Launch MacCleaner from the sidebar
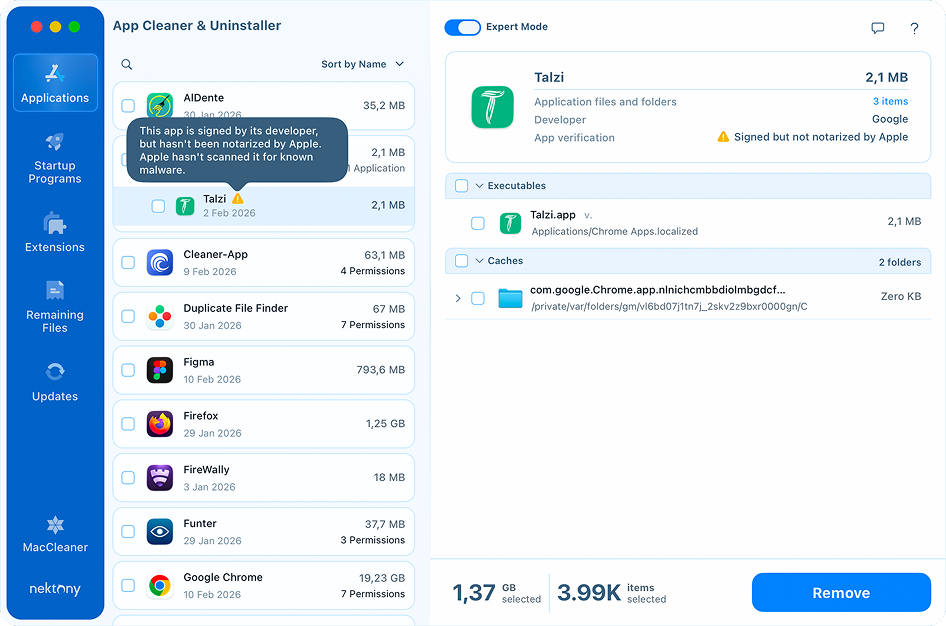 click(55, 535)
